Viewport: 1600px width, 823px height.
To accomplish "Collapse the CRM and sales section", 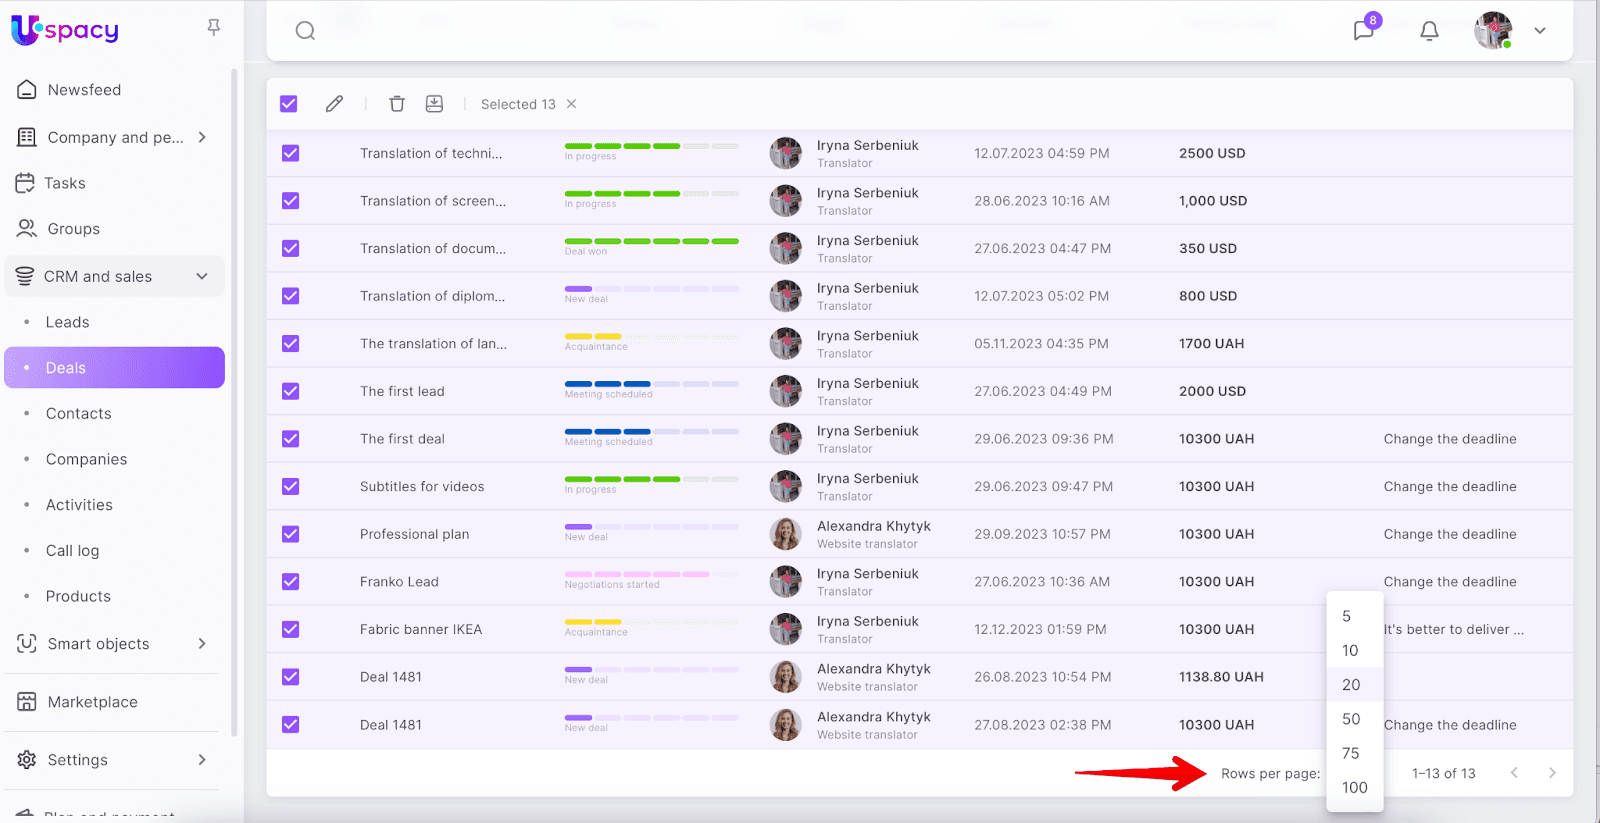I will (202, 277).
